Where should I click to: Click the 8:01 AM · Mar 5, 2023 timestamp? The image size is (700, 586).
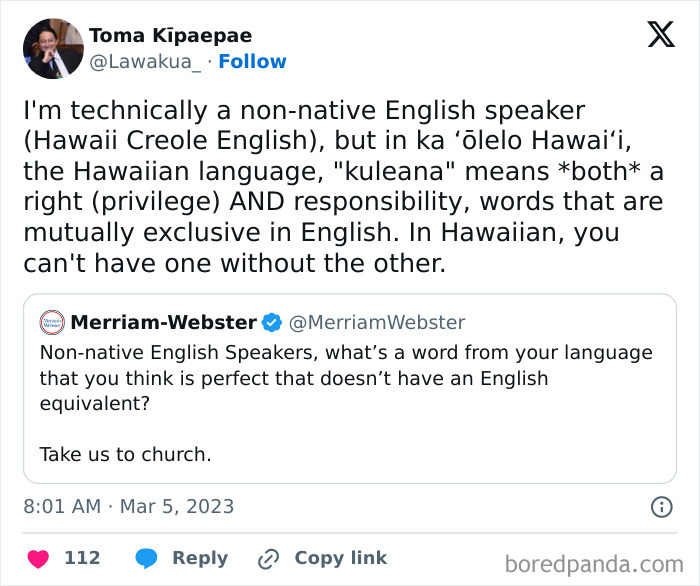pos(128,507)
